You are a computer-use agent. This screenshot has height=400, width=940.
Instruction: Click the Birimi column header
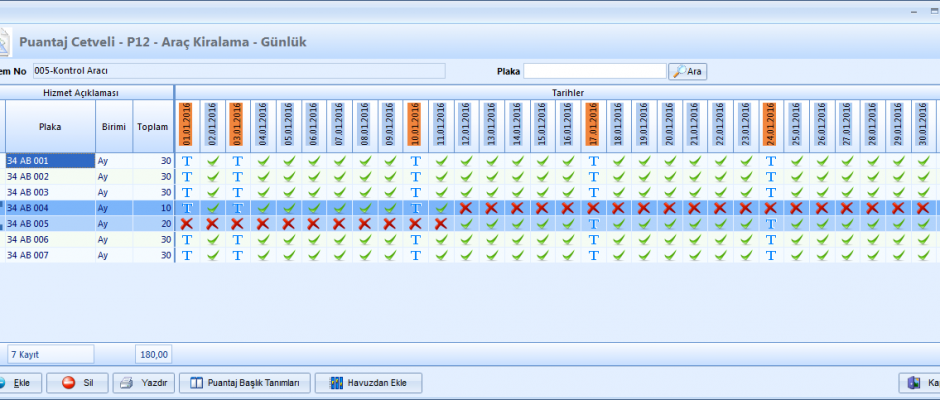click(x=113, y=127)
